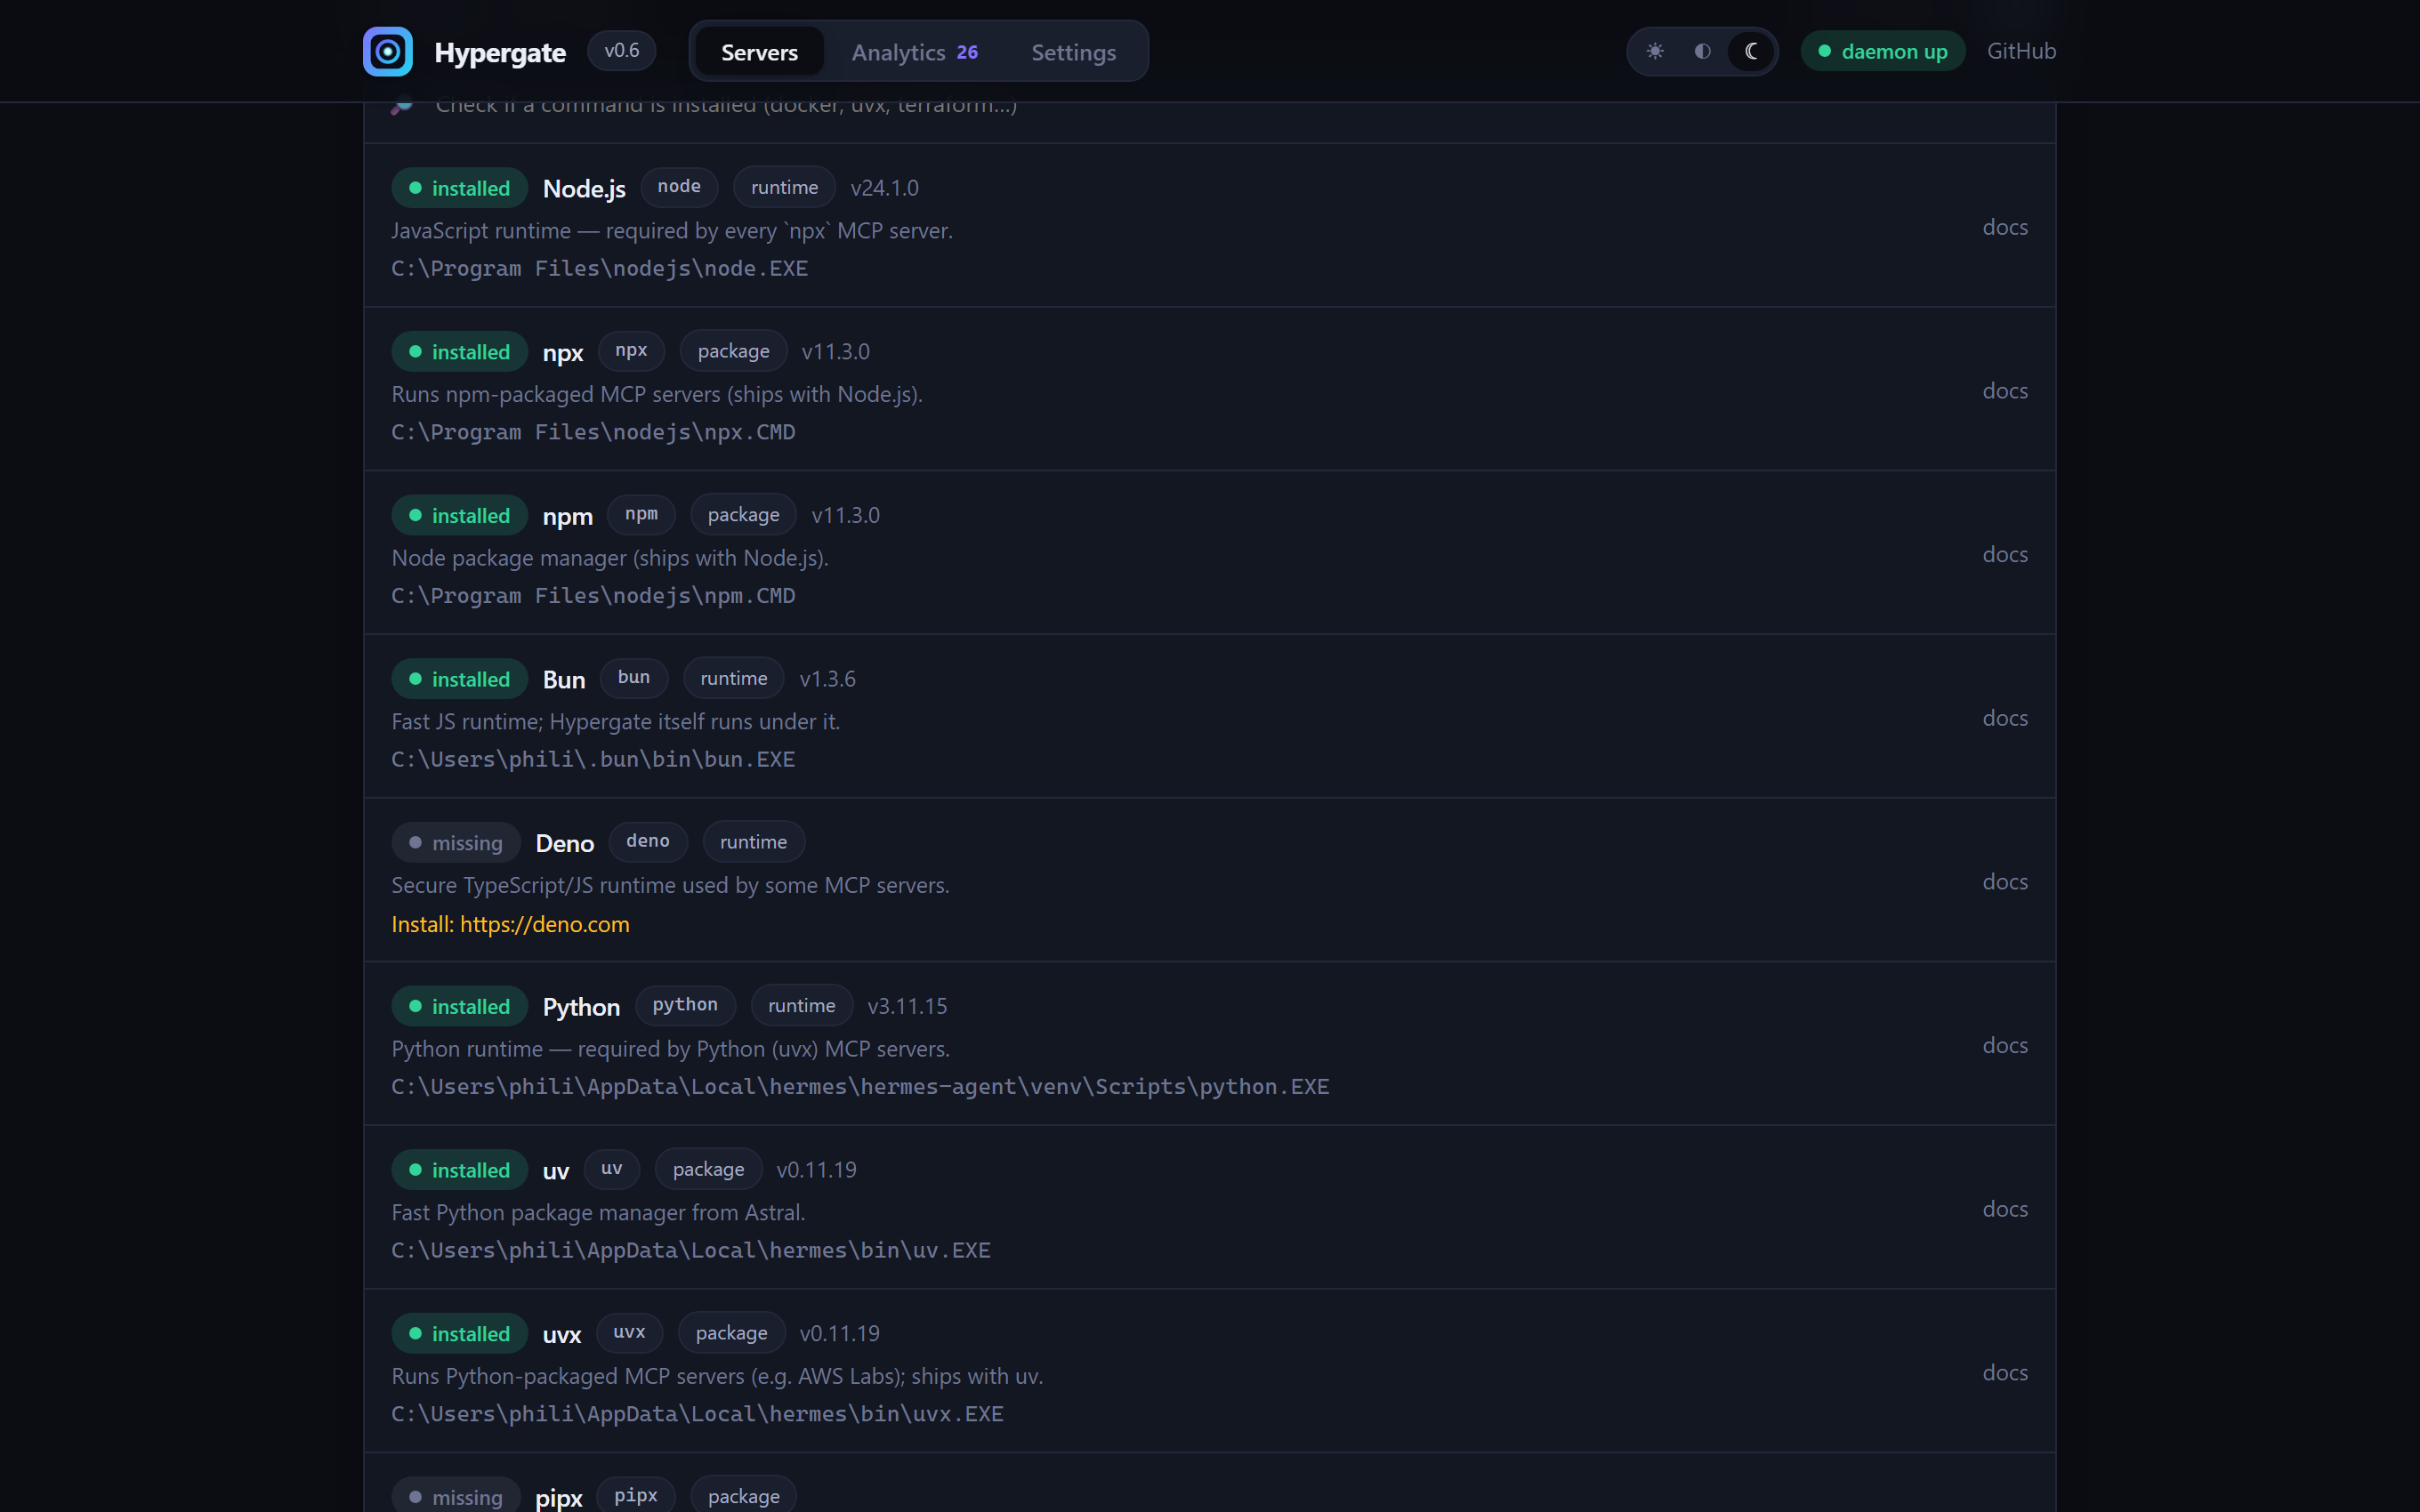Click the 'deno' command tag
Viewport: 2420px width, 1512px height.
coord(648,842)
